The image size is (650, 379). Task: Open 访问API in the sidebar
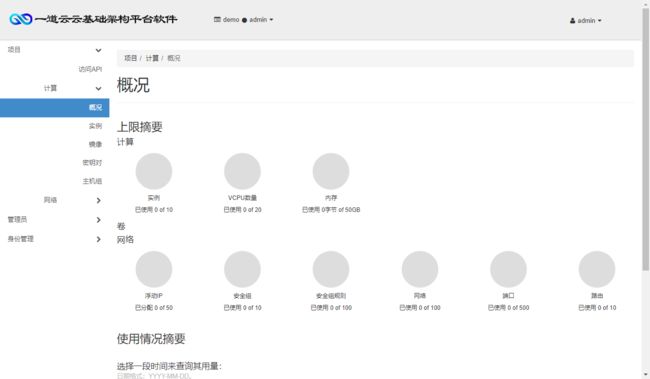(x=90, y=69)
